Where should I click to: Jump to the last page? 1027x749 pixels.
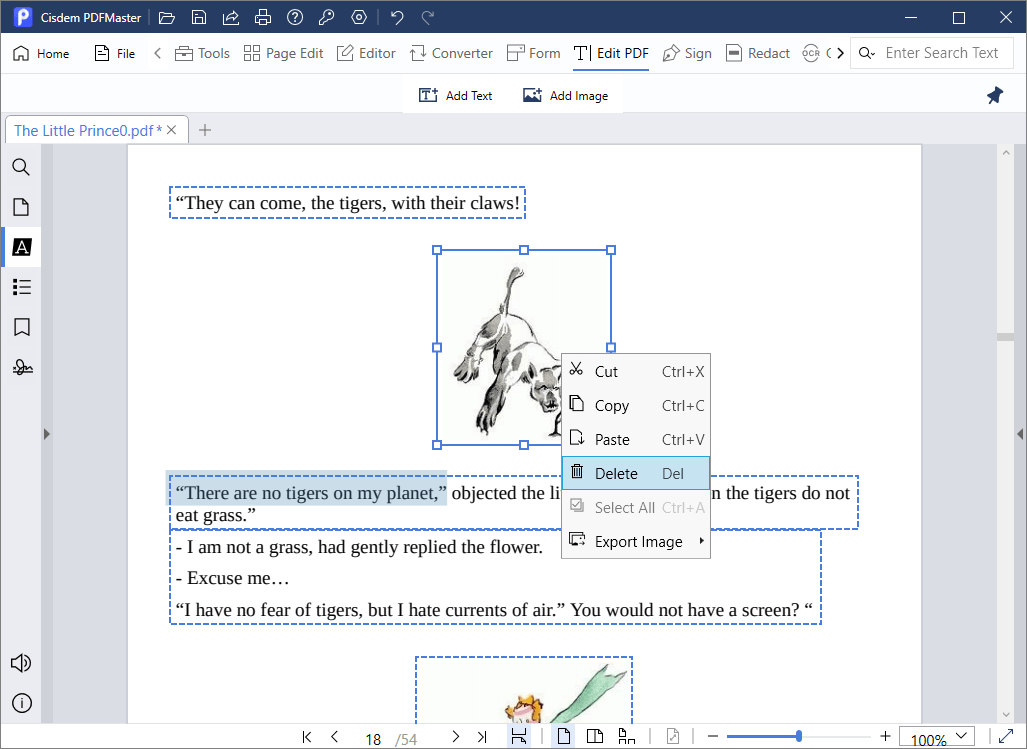483,737
